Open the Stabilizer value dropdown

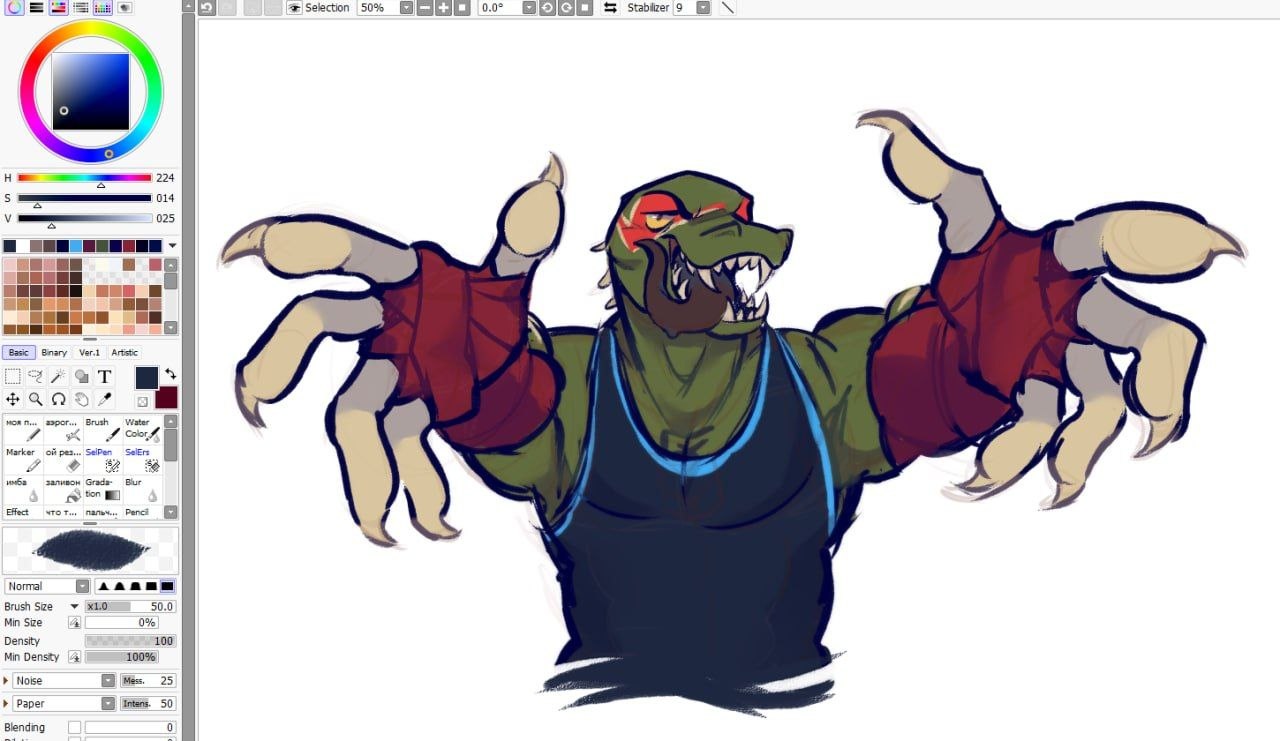[x=703, y=7]
